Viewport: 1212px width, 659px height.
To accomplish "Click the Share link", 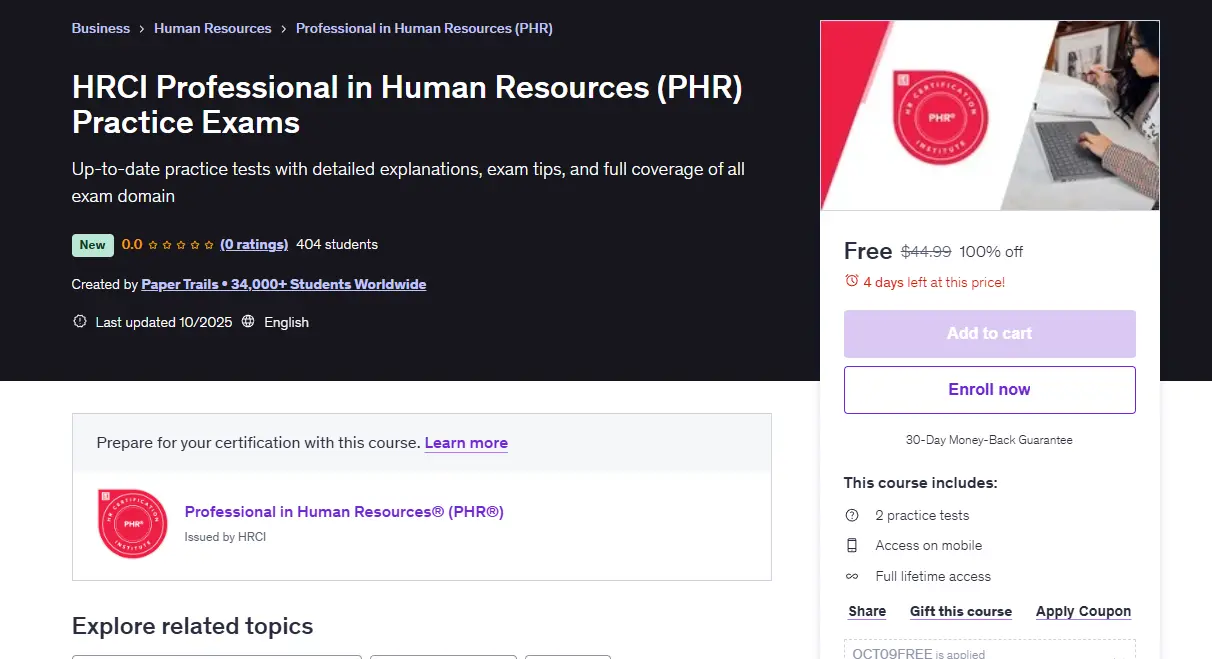I will (x=867, y=611).
